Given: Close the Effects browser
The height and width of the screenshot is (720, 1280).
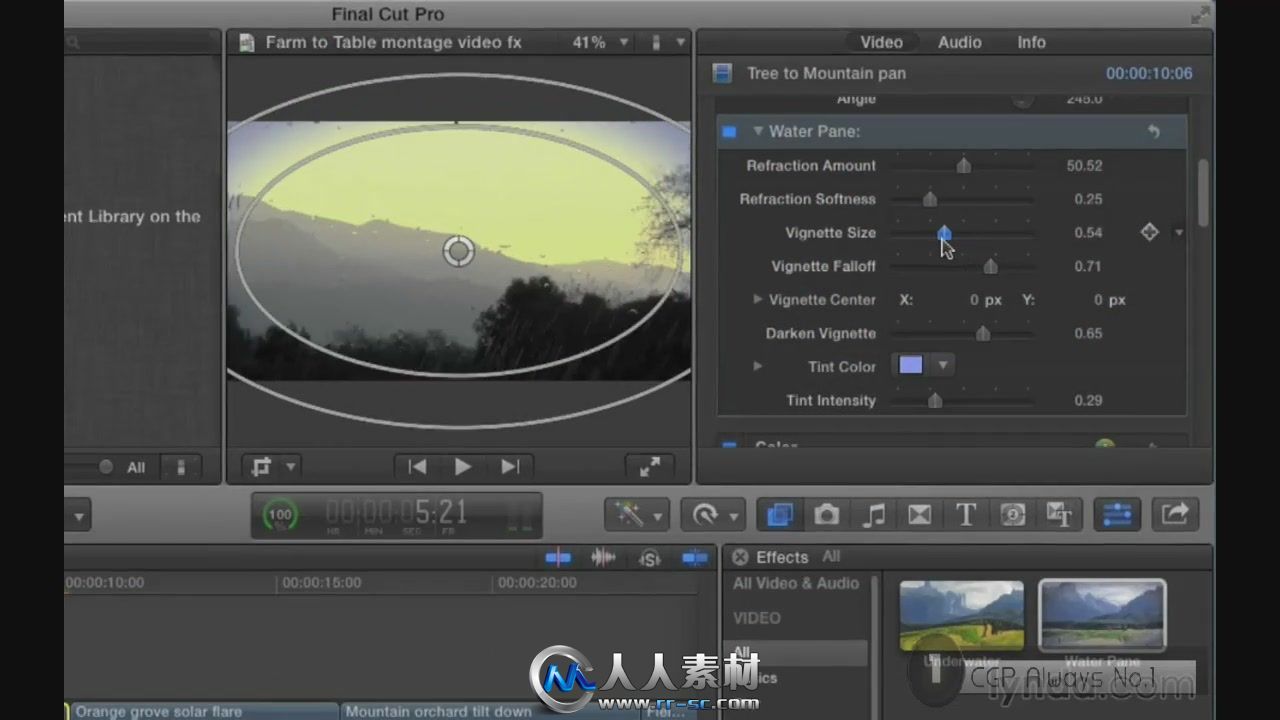Looking at the screenshot, I should point(740,557).
